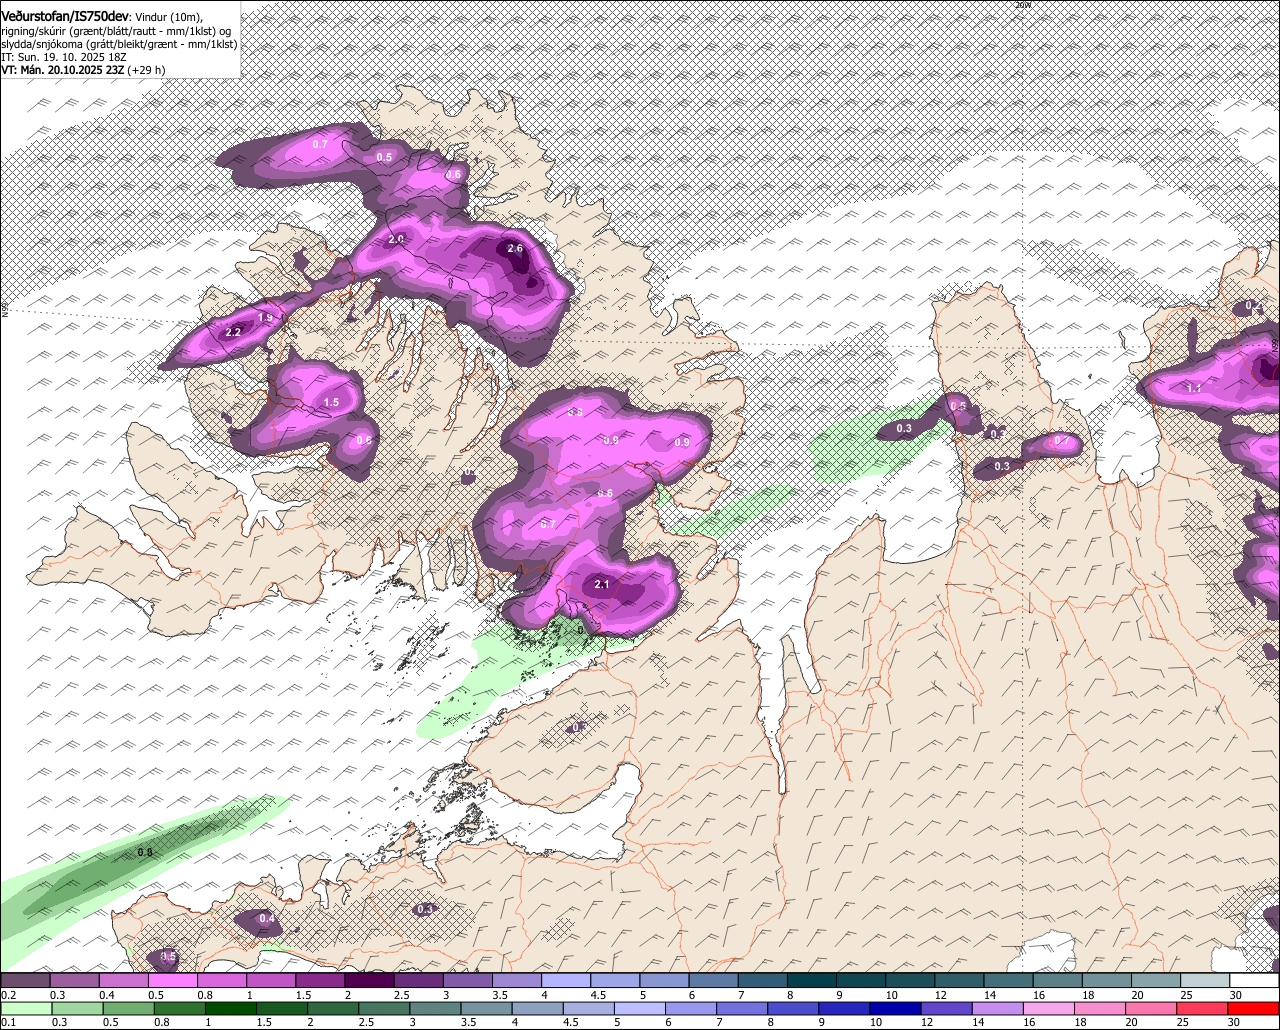Select the 2.6 precipitation peak label

click(x=515, y=248)
